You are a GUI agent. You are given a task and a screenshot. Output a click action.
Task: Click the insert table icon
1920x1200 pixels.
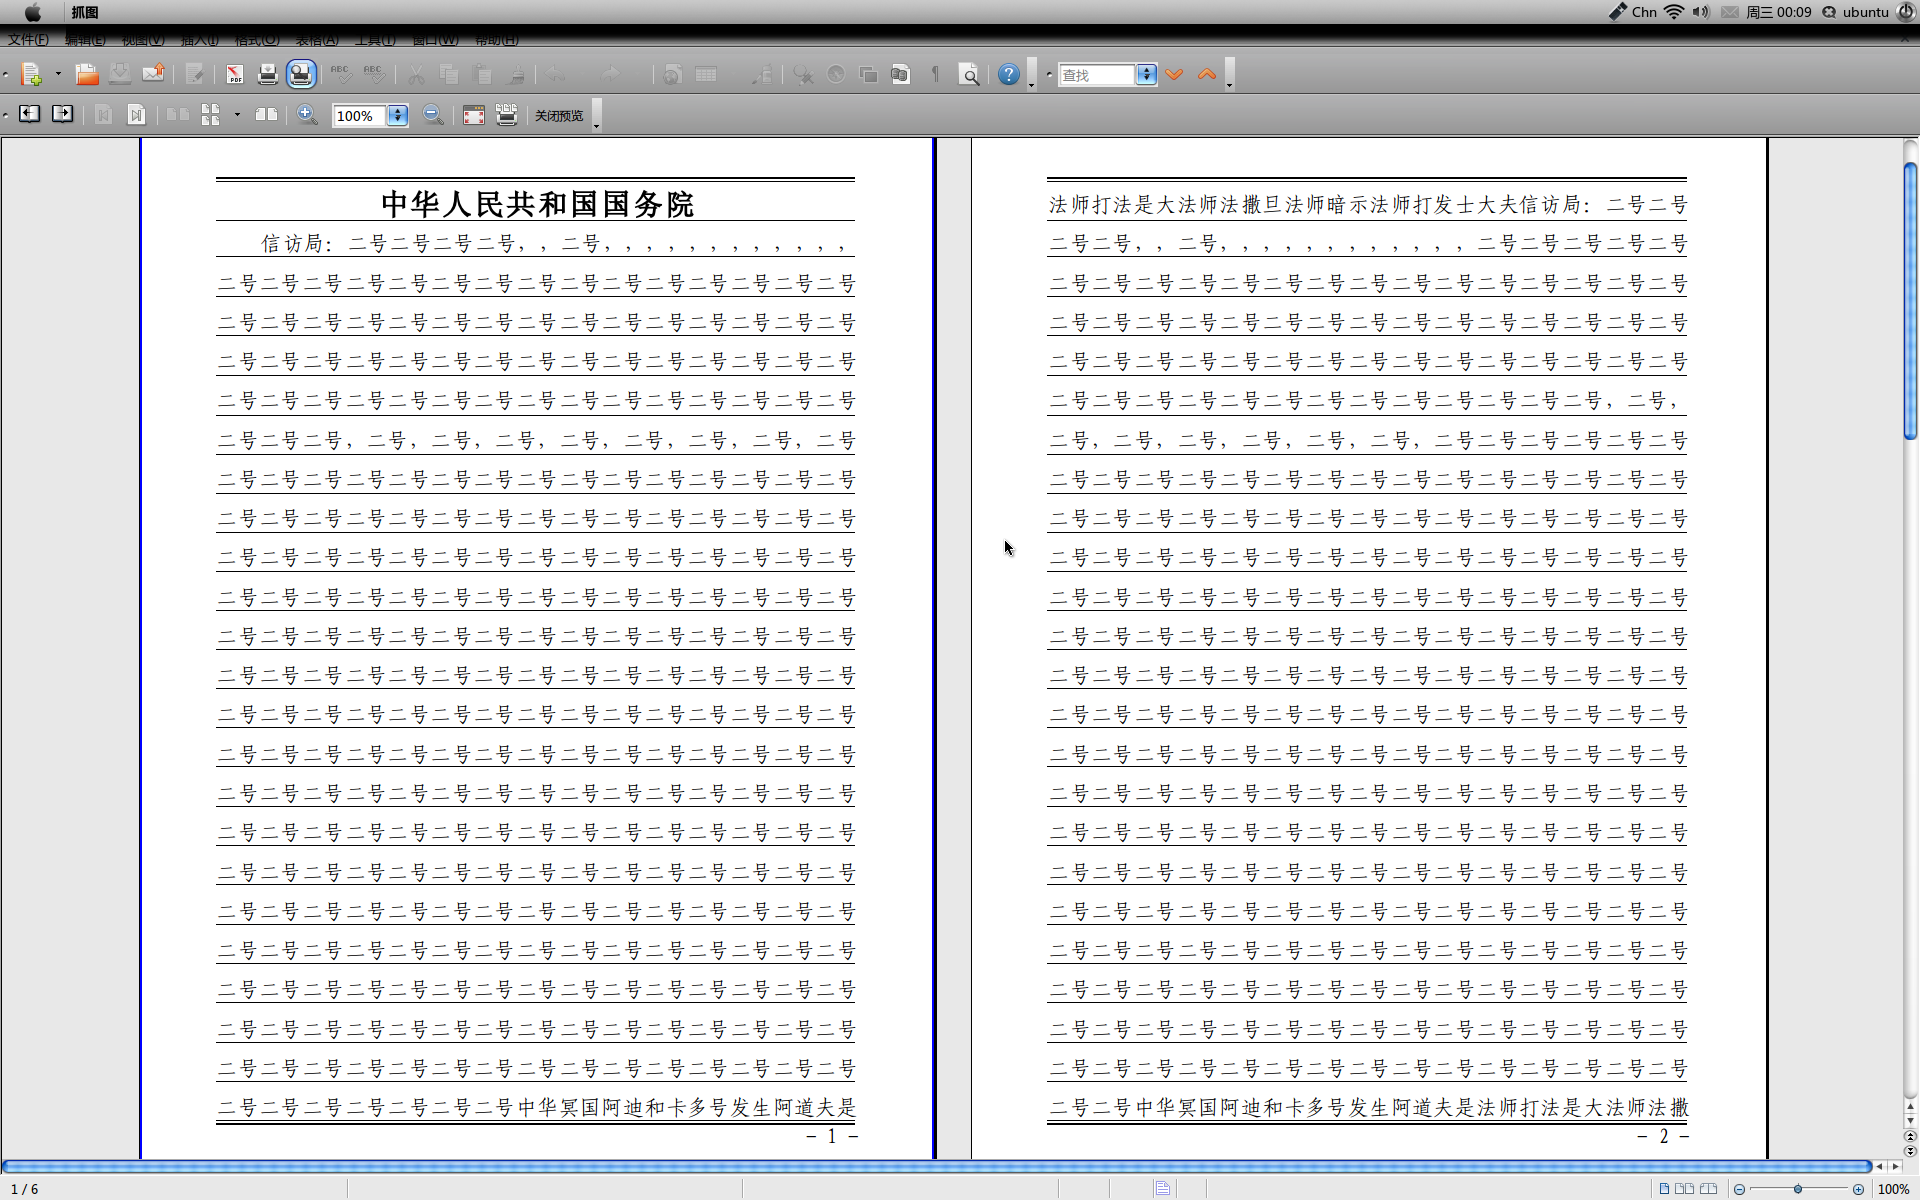706,75
